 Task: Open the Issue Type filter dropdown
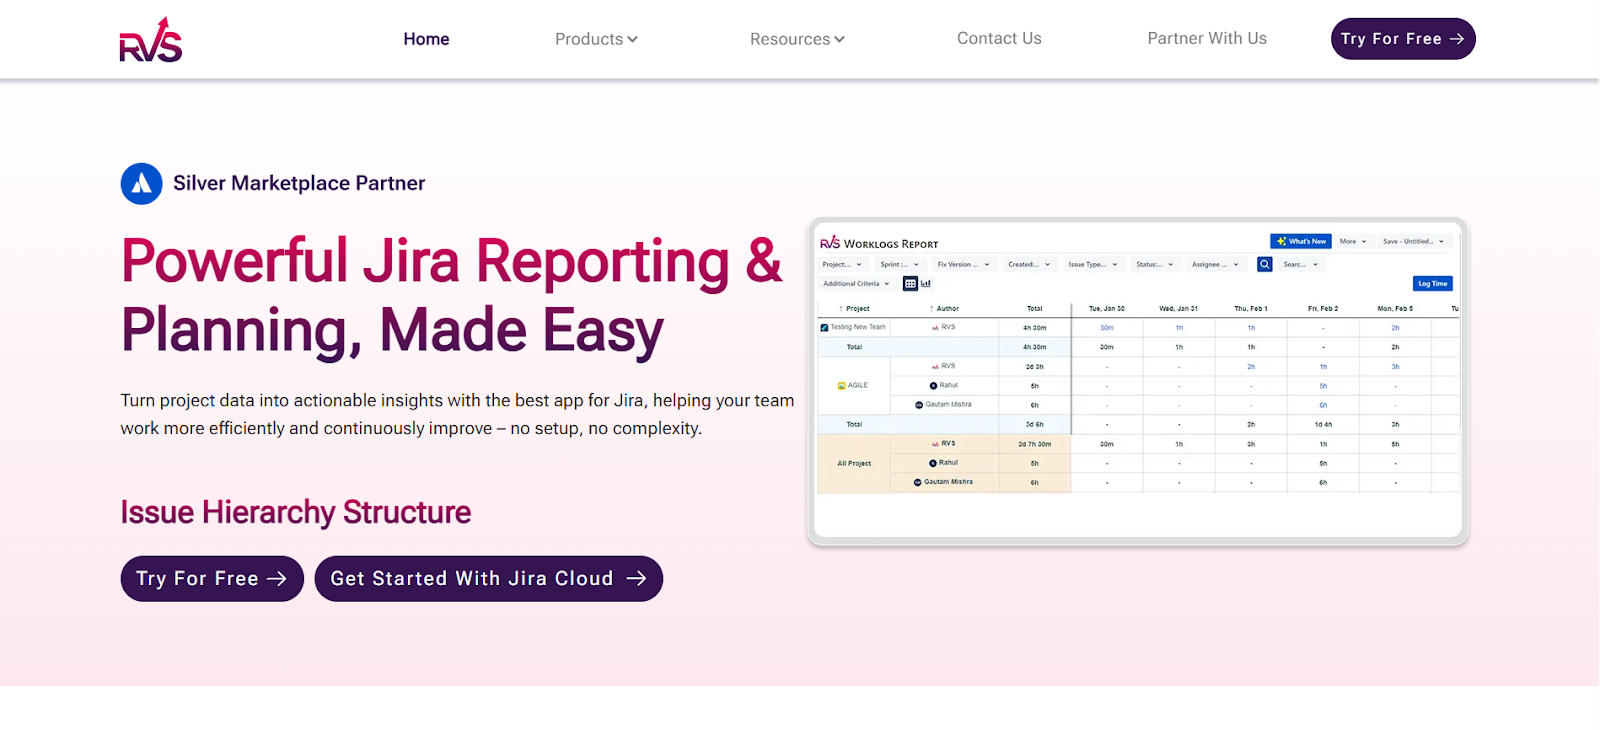[x=1093, y=264]
